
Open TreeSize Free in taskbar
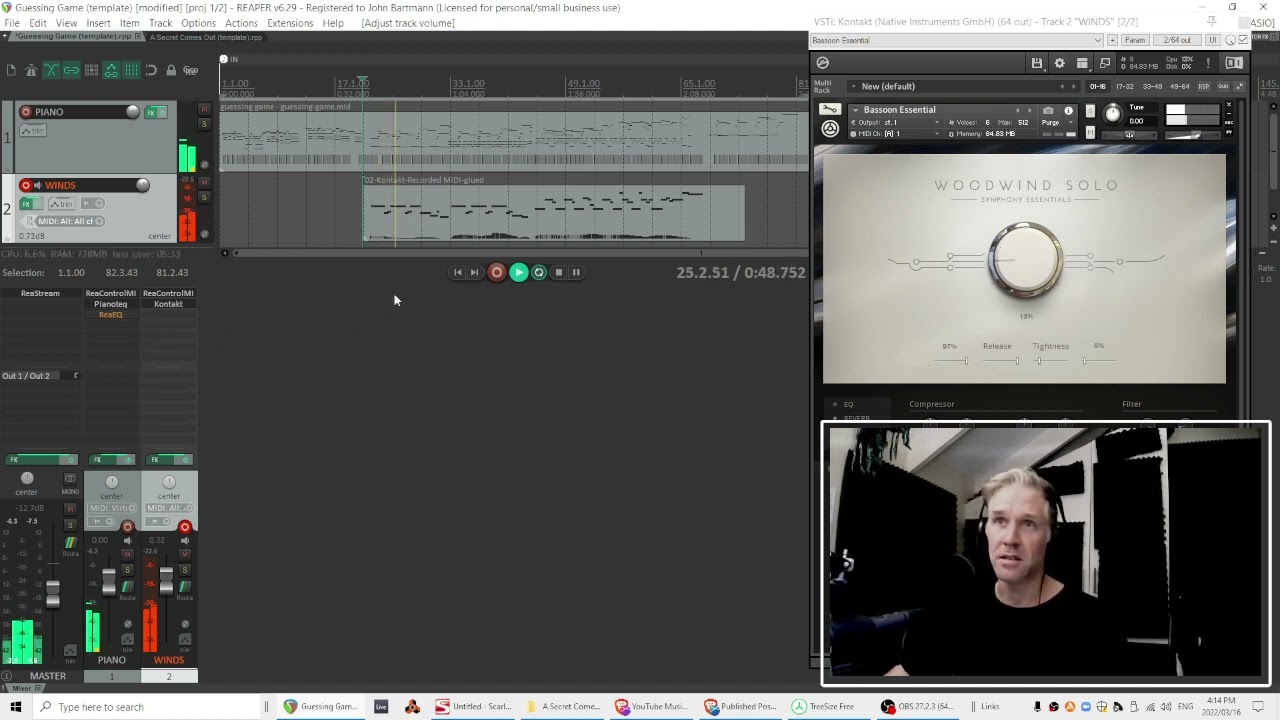tap(824, 706)
